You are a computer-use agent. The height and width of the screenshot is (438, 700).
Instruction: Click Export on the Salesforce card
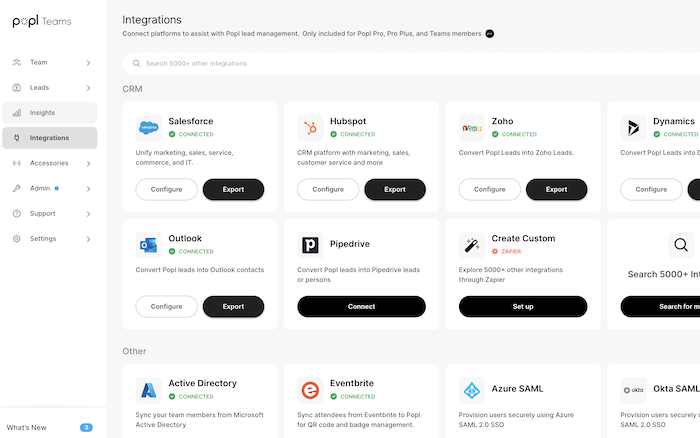point(233,189)
